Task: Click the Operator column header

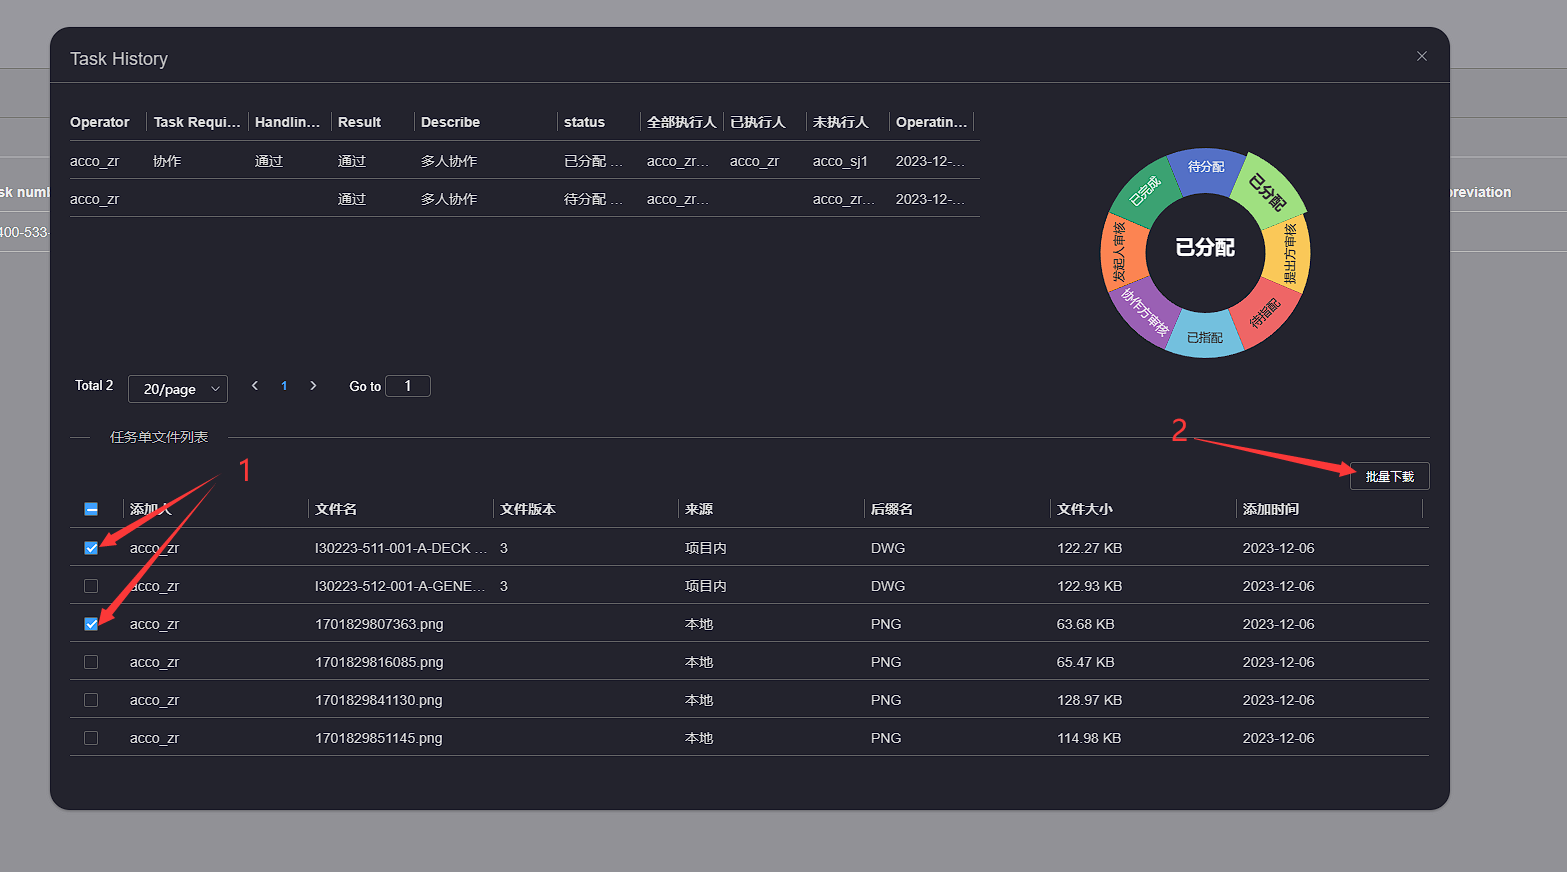Action: click(100, 122)
